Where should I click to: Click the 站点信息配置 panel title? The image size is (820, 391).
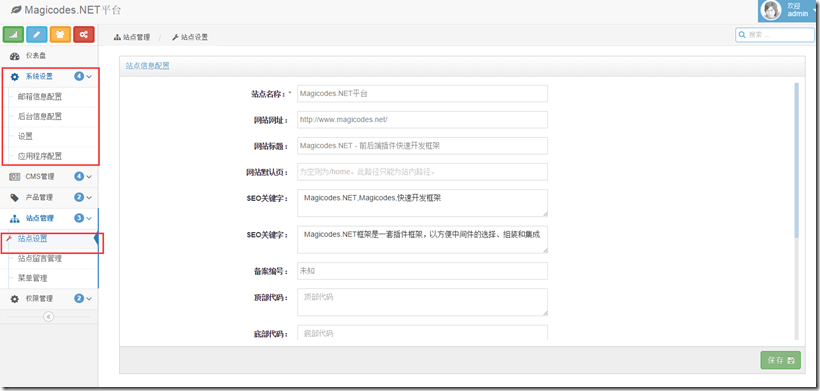point(147,66)
